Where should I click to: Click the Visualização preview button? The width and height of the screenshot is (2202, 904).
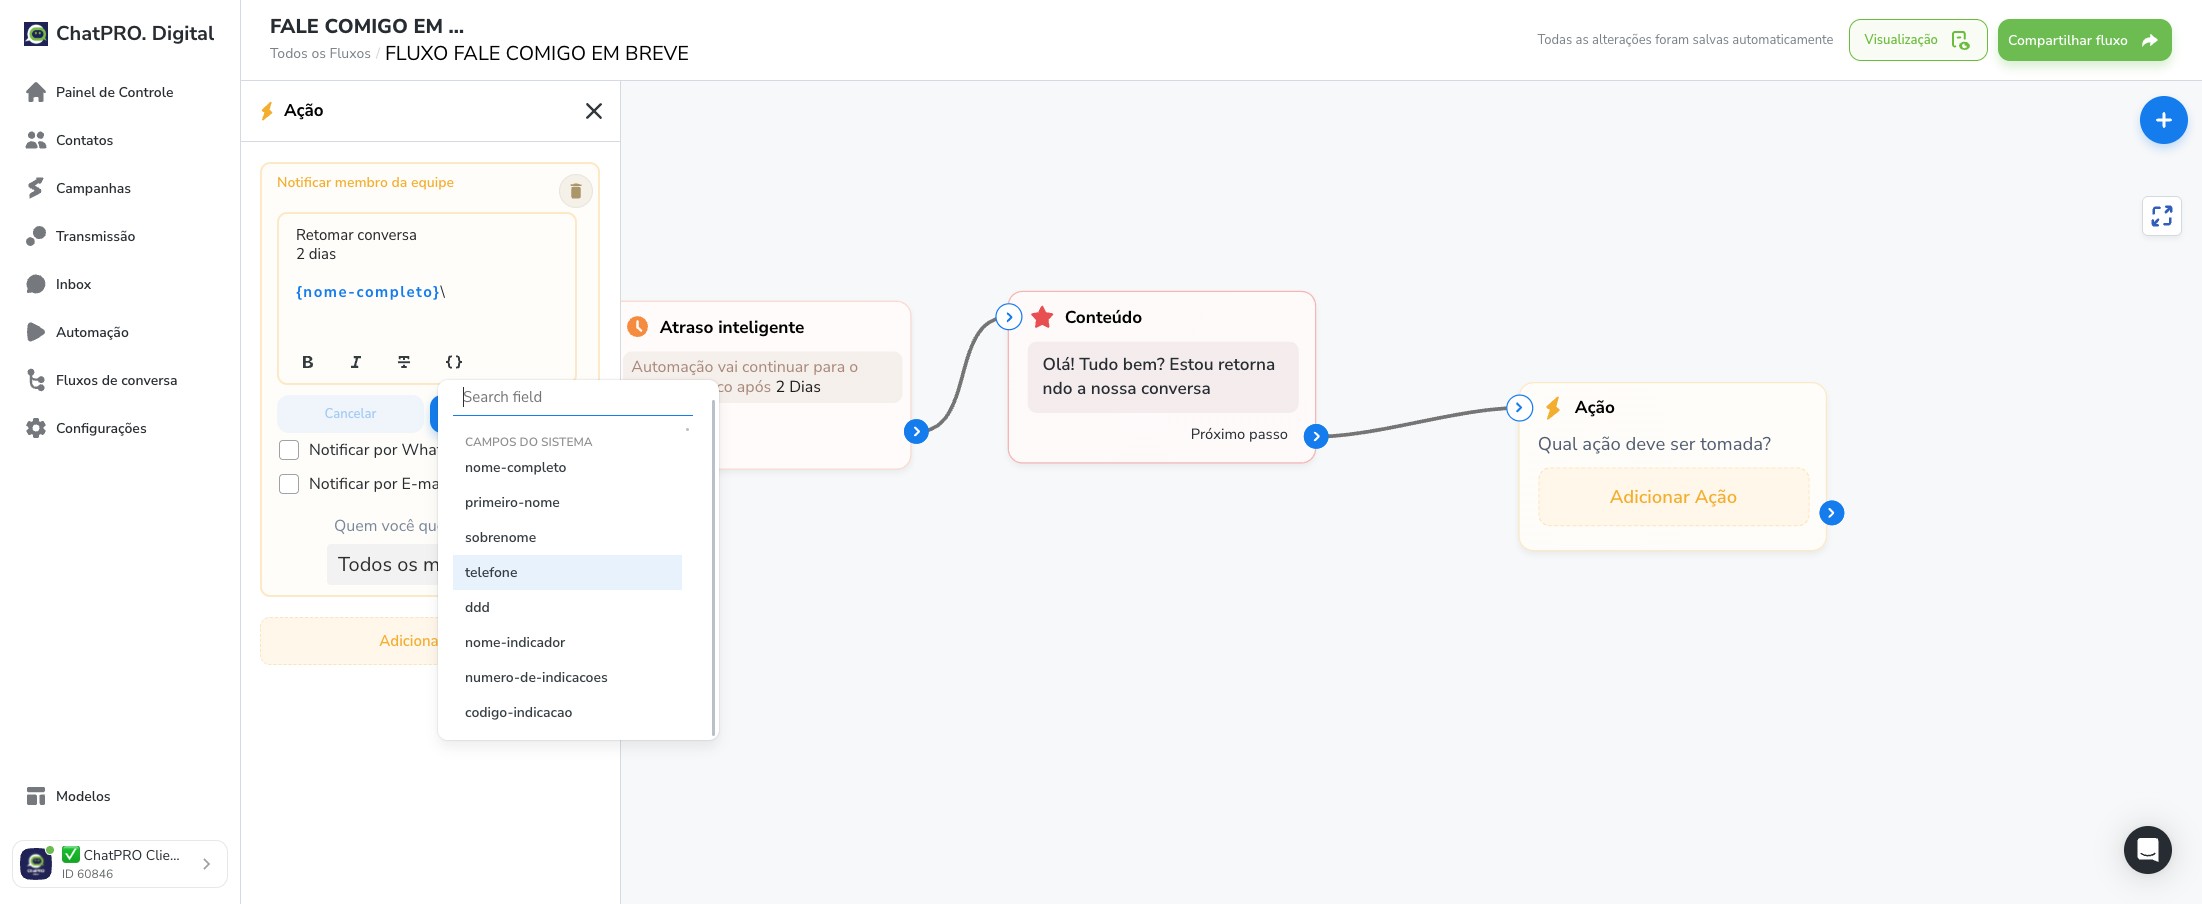pyautogui.click(x=1917, y=40)
